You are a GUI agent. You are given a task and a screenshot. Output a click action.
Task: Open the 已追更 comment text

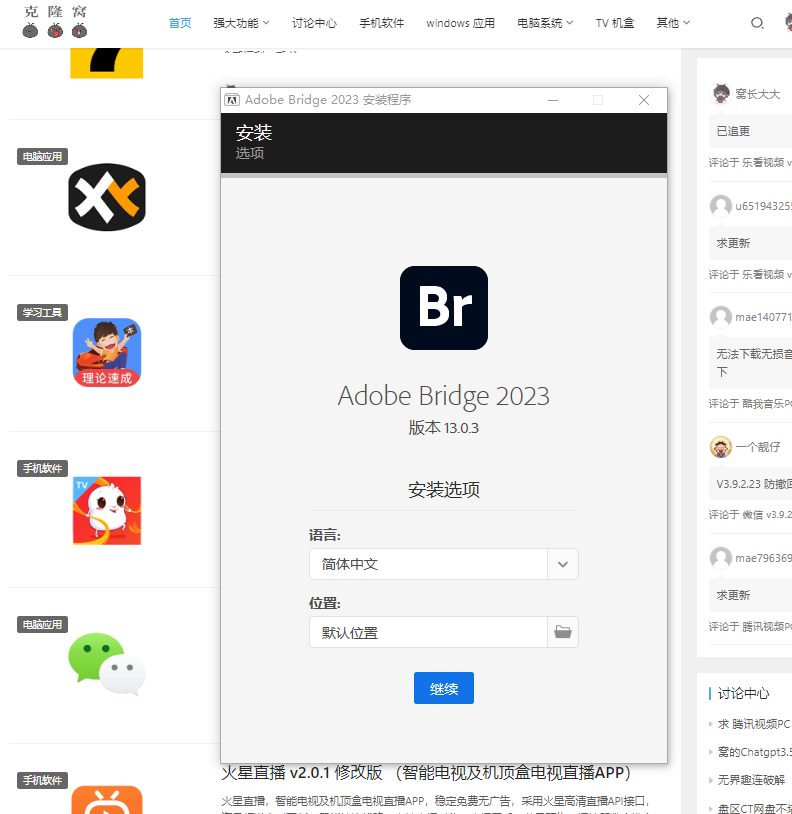pyautogui.click(x=733, y=131)
